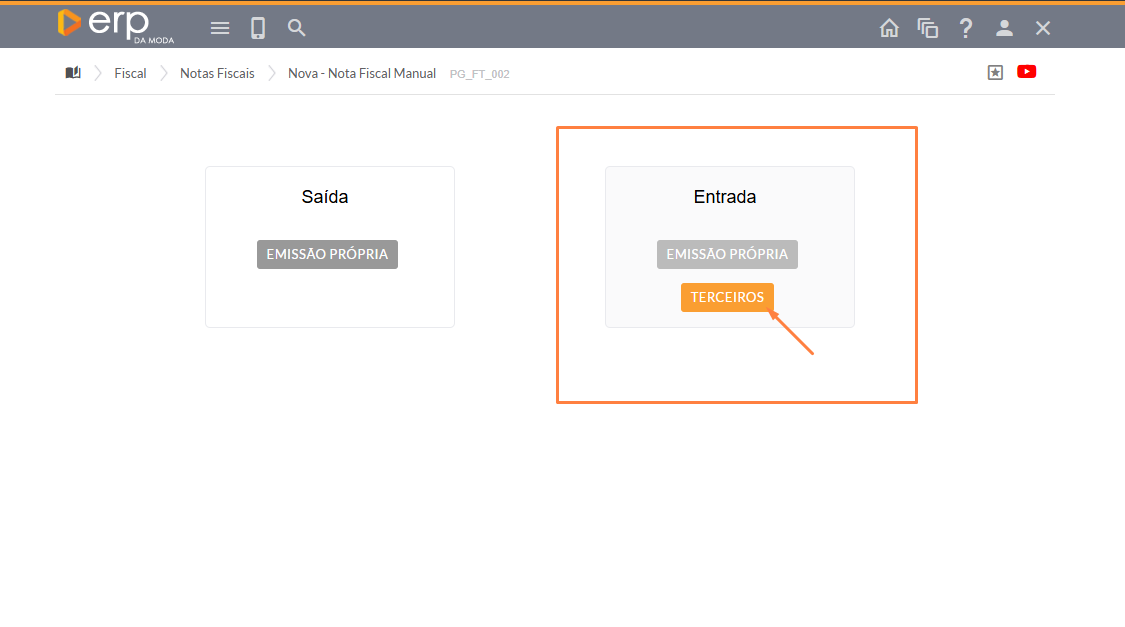The image size is (1125, 627).
Task: Select the Saída card title
Action: (325, 197)
